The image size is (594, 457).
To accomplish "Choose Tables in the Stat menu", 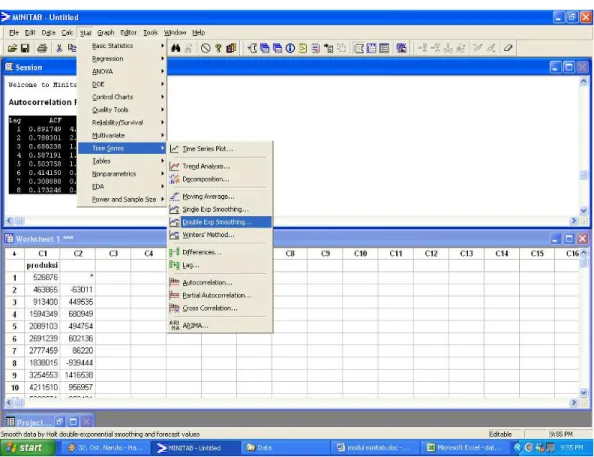I will click(x=122, y=161).
